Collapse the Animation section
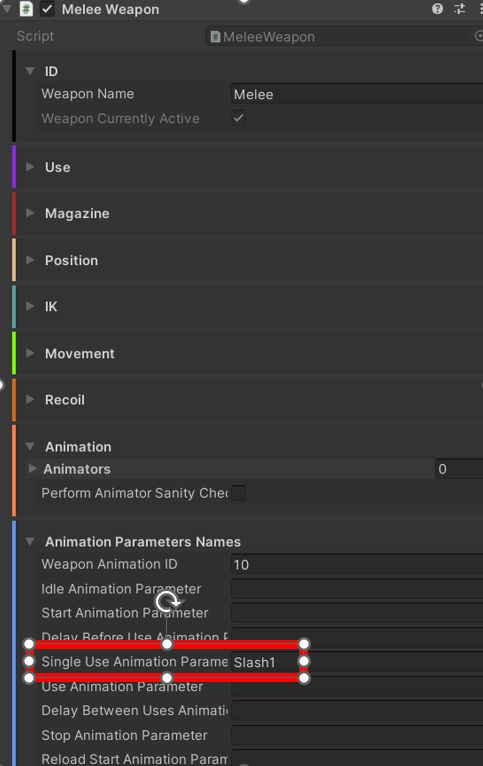 coord(30,447)
